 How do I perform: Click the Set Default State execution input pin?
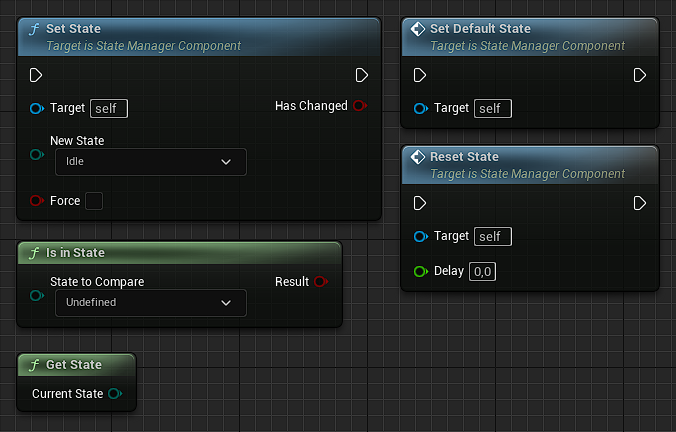pyautogui.click(x=420, y=75)
